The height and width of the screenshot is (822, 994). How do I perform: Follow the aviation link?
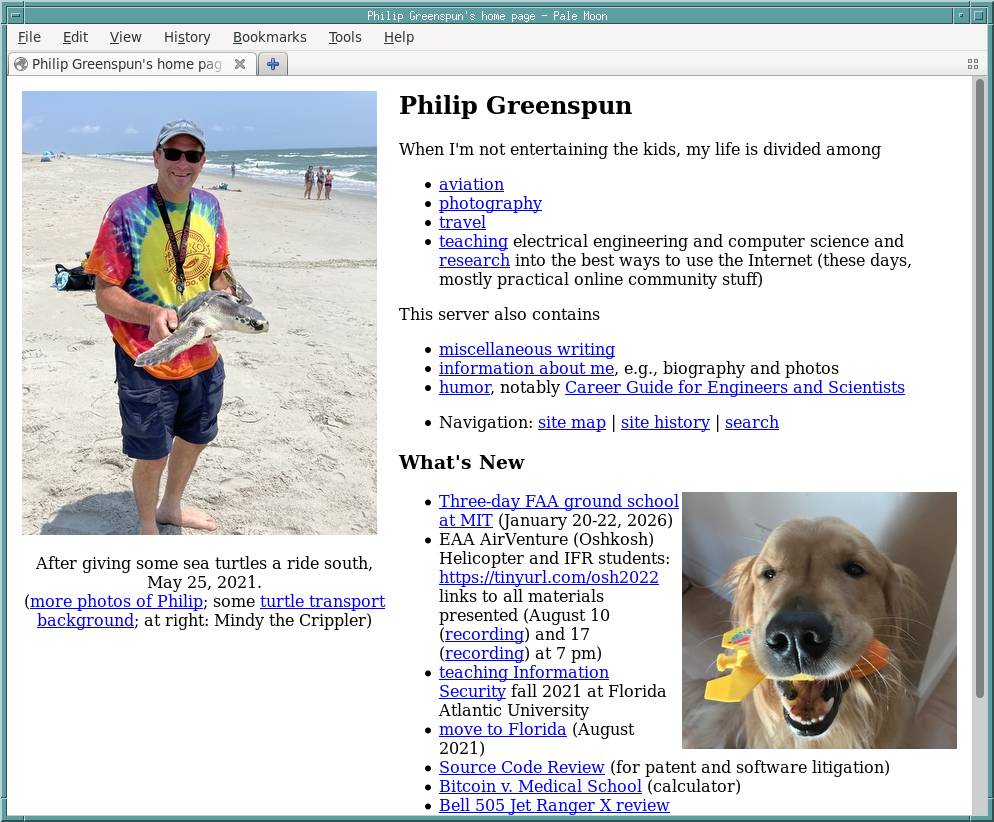471,184
